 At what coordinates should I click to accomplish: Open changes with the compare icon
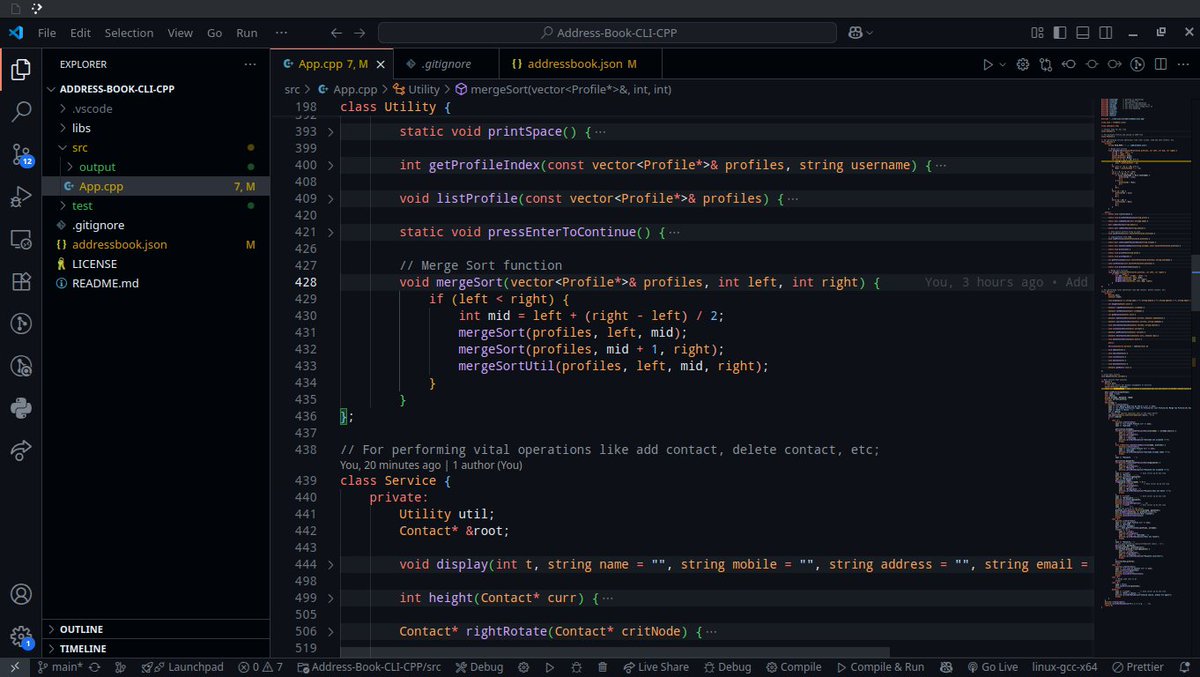pos(1046,64)
